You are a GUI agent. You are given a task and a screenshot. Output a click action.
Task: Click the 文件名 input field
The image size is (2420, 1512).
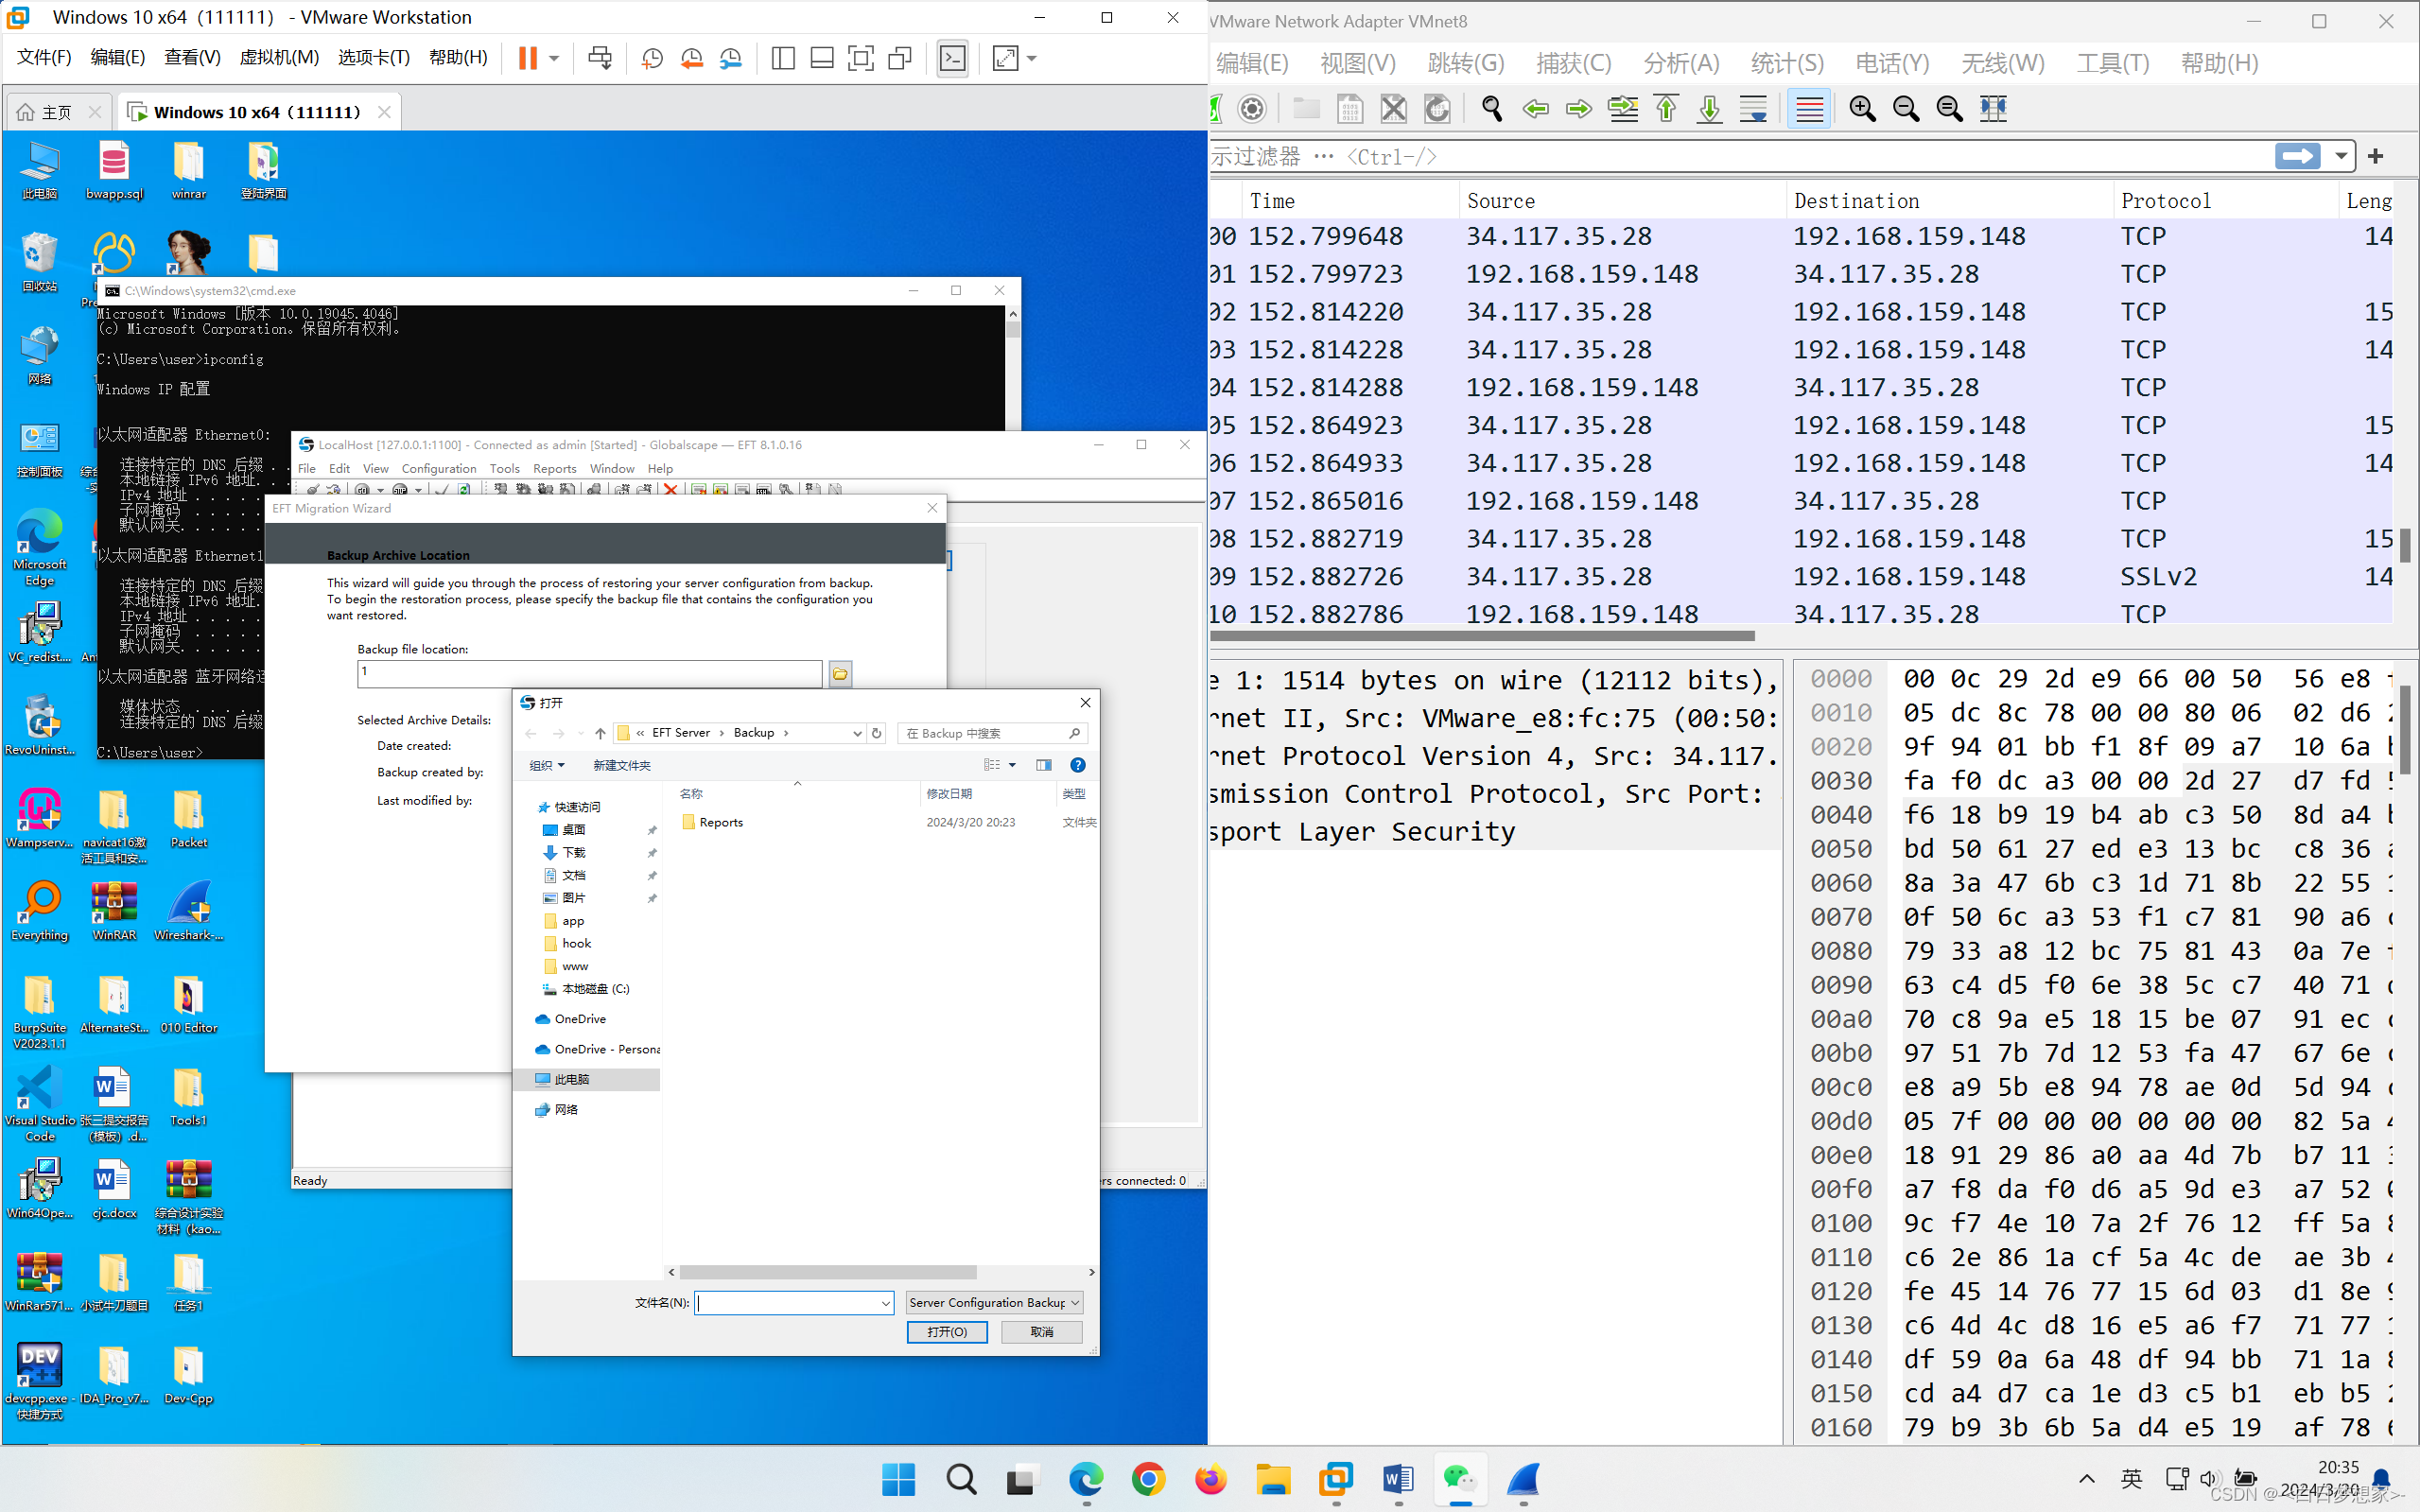tap(788, 1302)
